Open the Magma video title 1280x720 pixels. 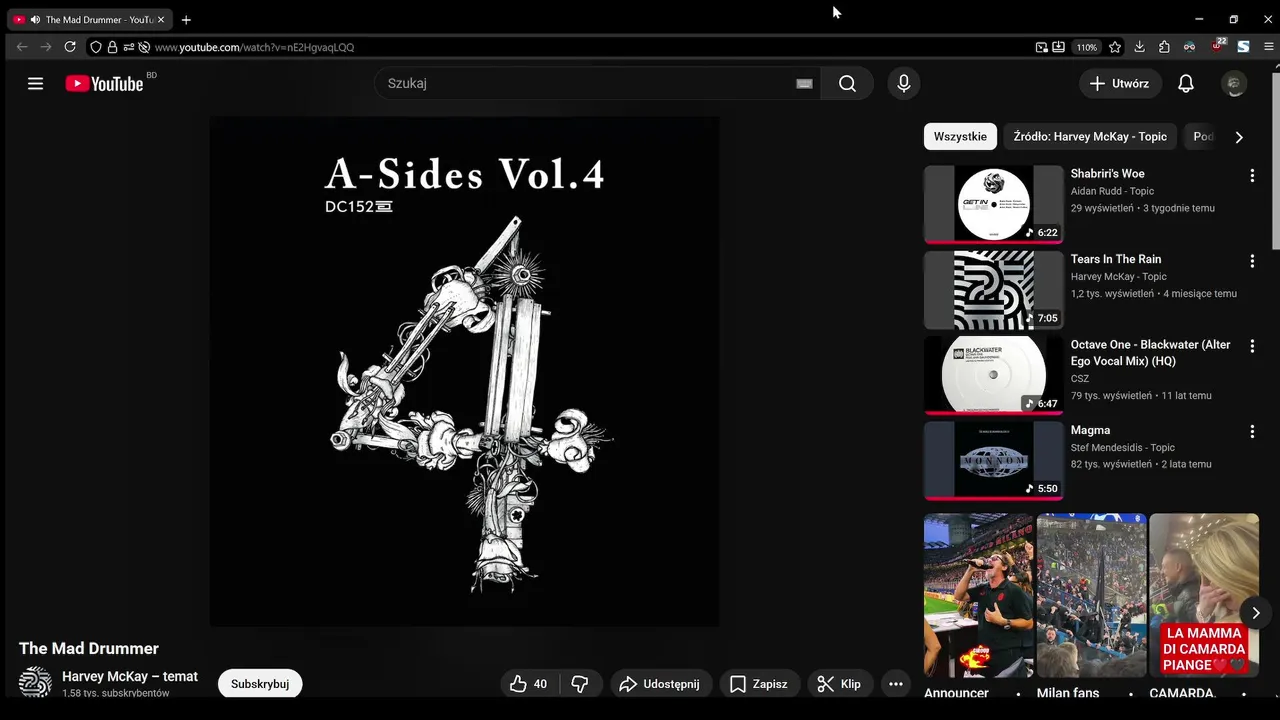1090,430
